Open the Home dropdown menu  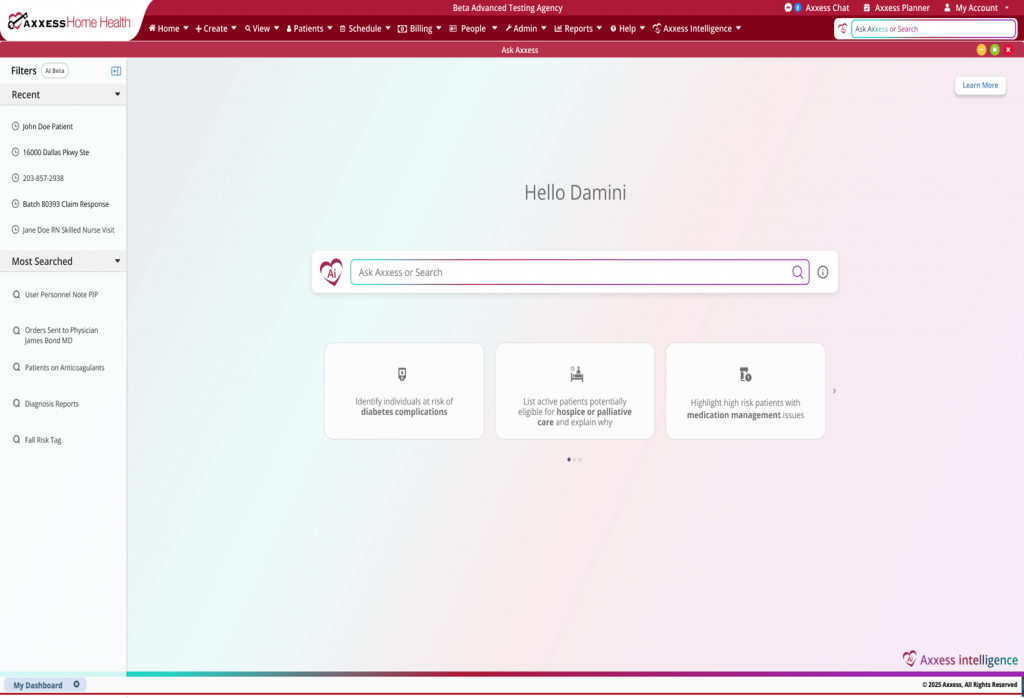[x=168, y=29]
